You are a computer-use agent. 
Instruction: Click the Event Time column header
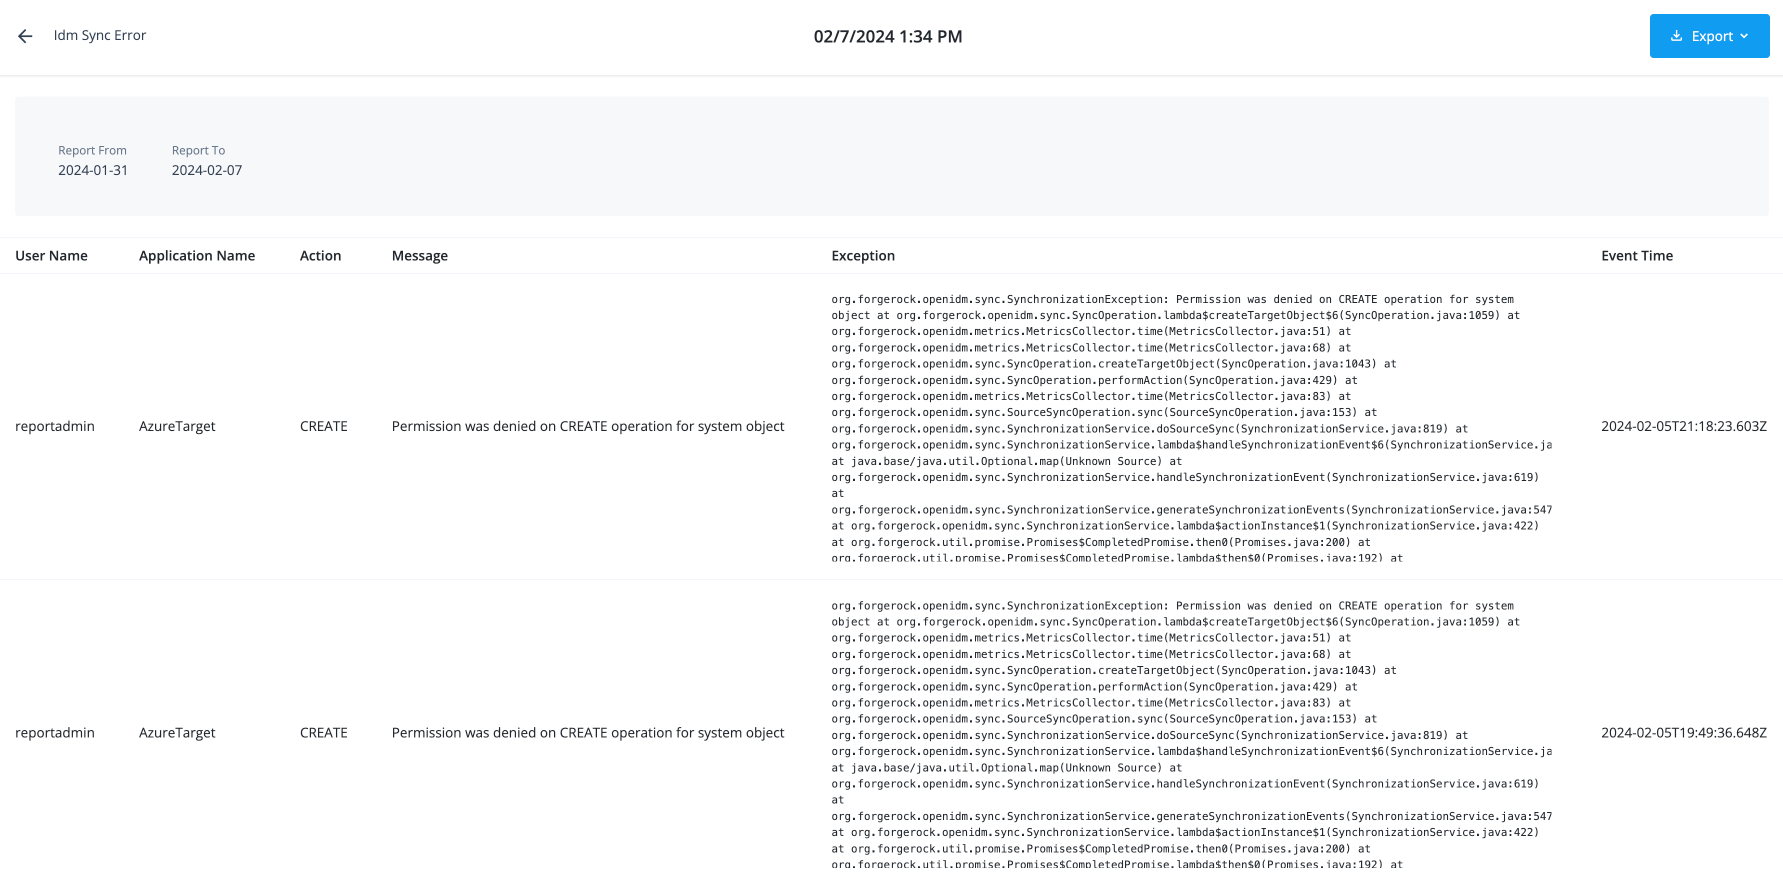click(1637, 256)
